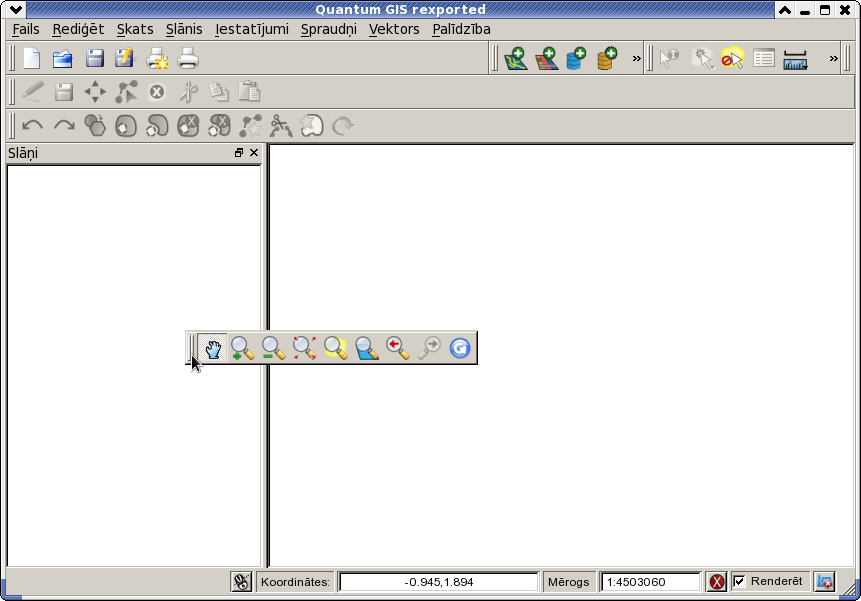Click the Delete Selected icon
The image size is (861, 601).
pyautogui.click(x=157, y=92)
